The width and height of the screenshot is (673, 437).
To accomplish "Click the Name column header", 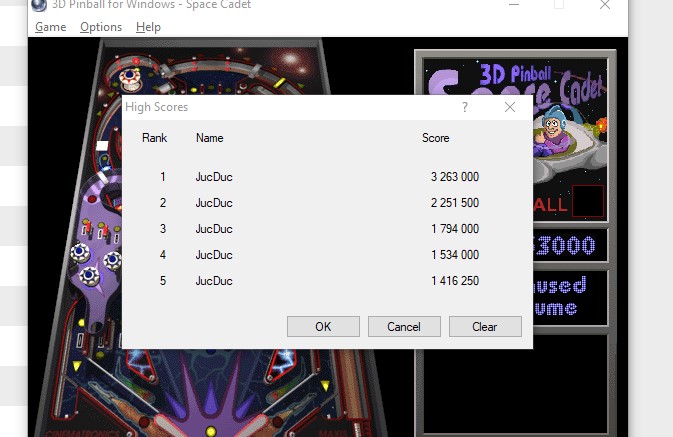I will (x=209, y=138).
